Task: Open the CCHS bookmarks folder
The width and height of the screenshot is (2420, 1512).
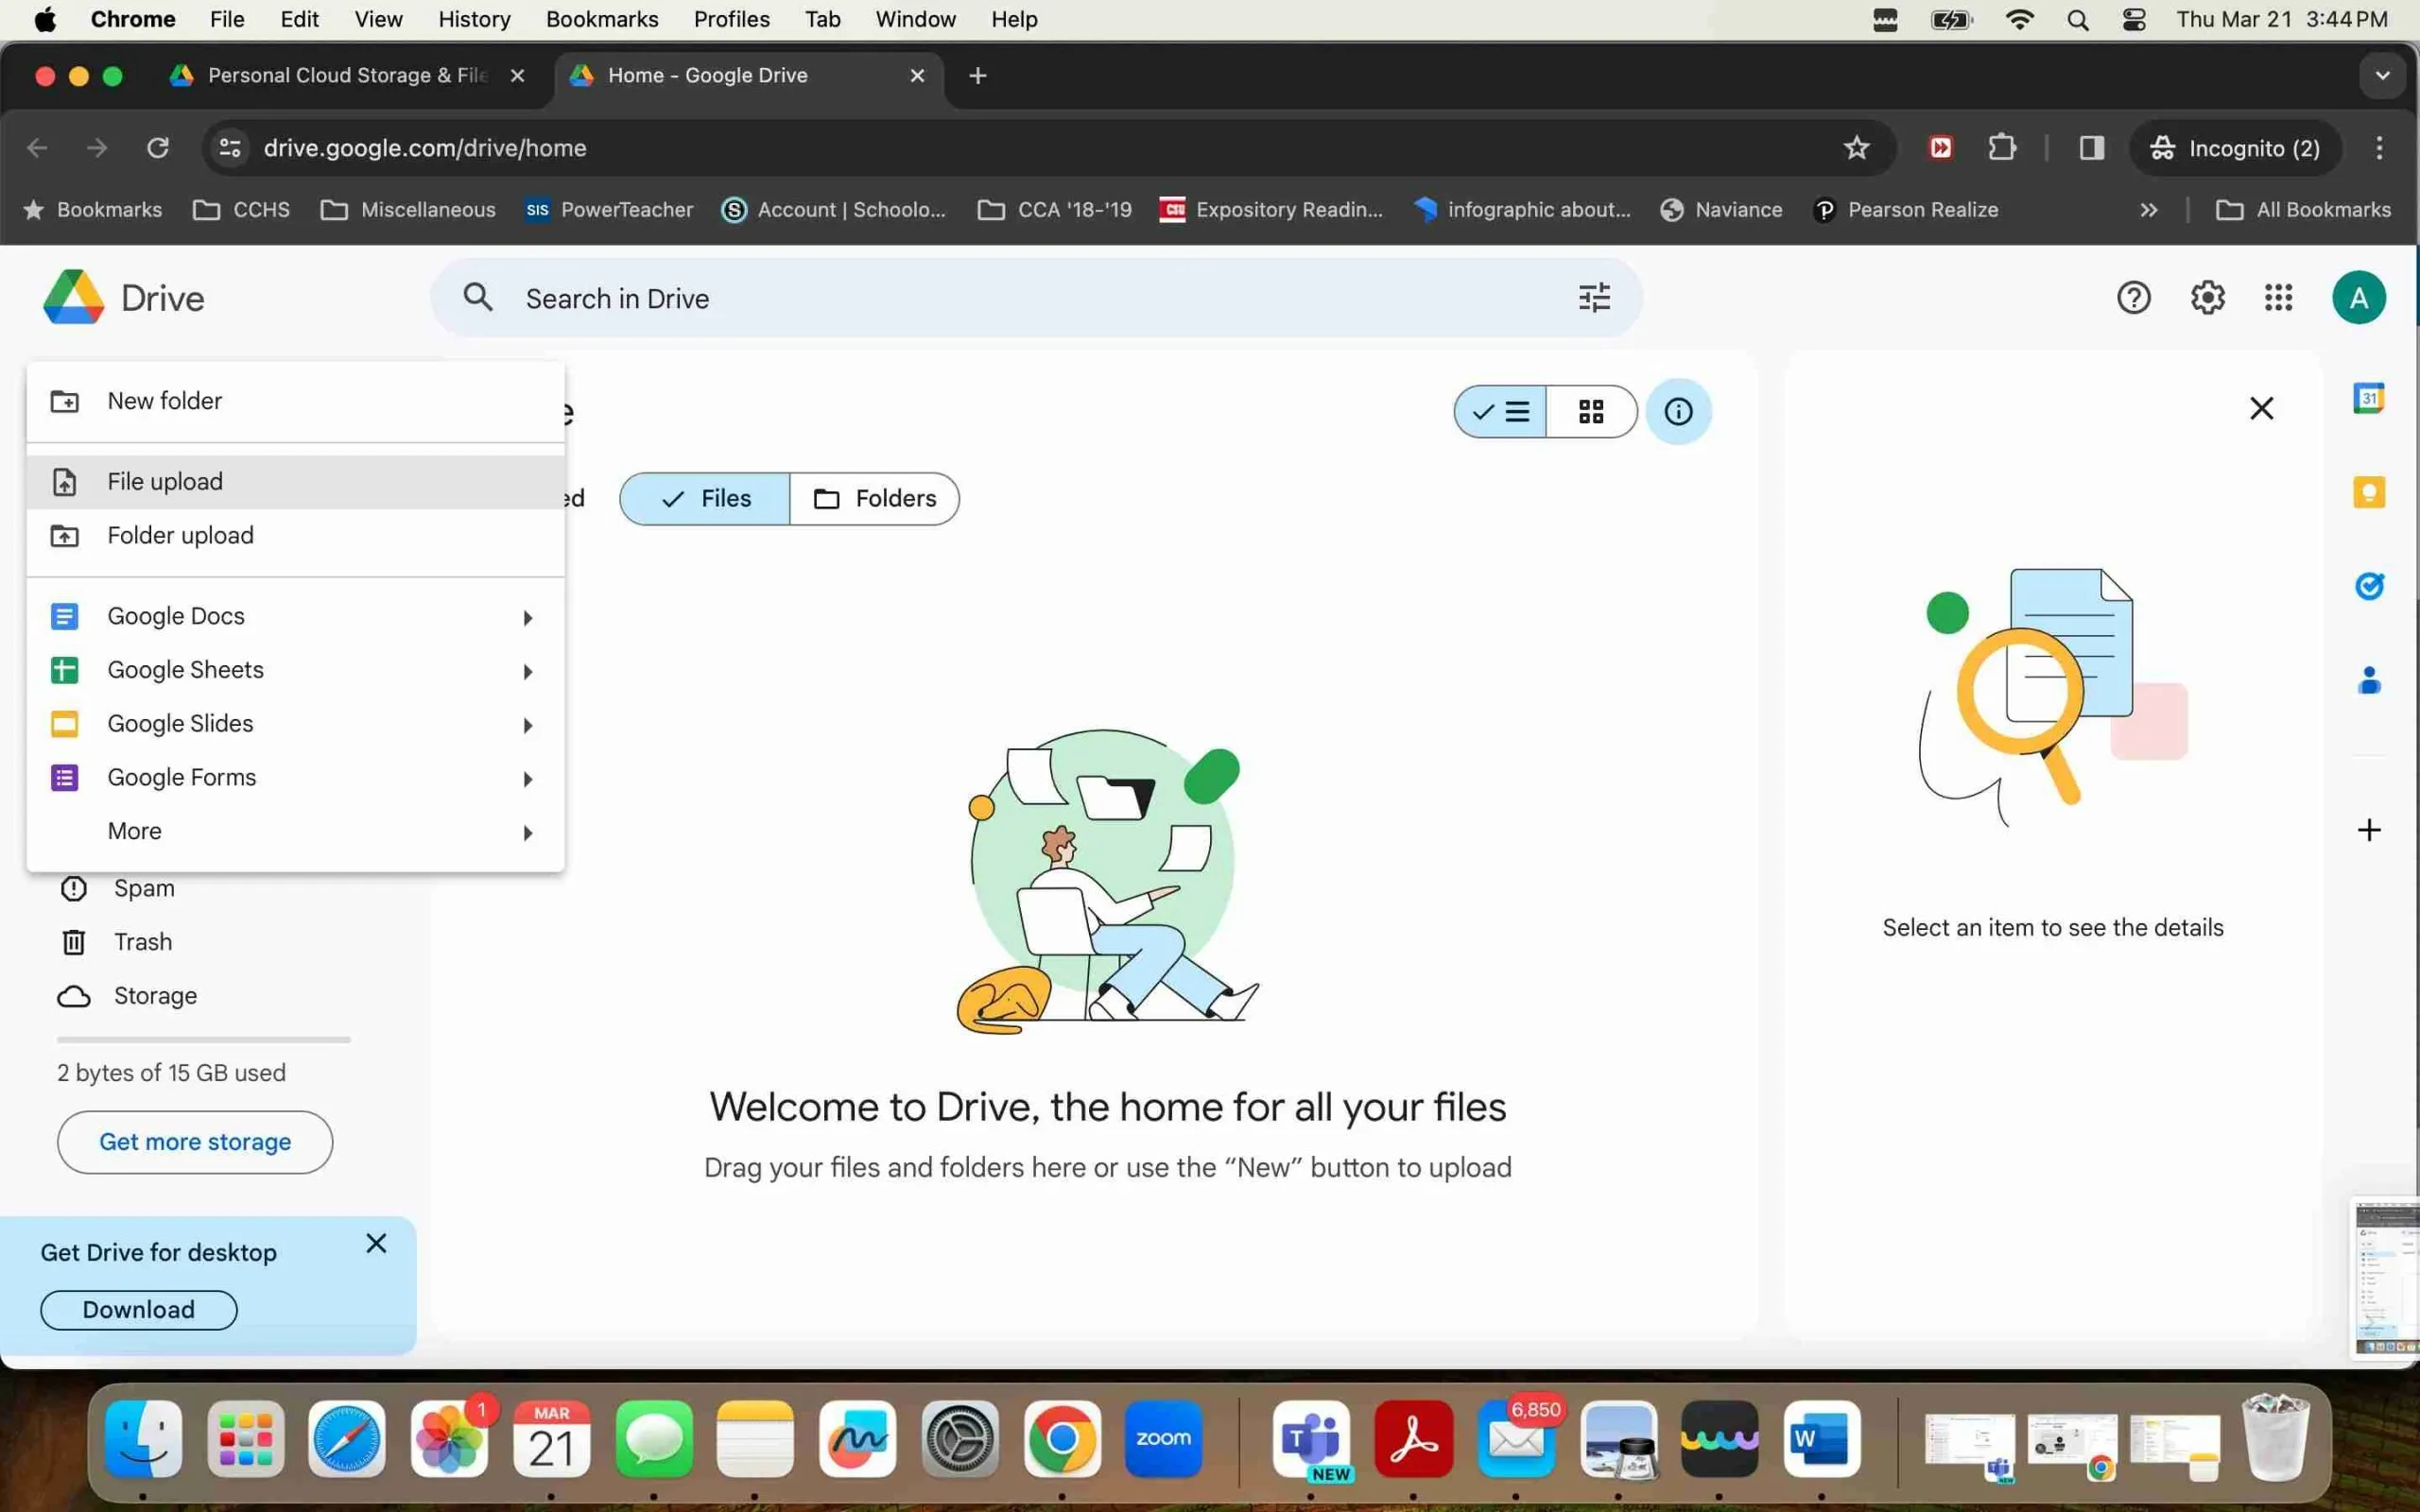Action: (x=241, y=210)
